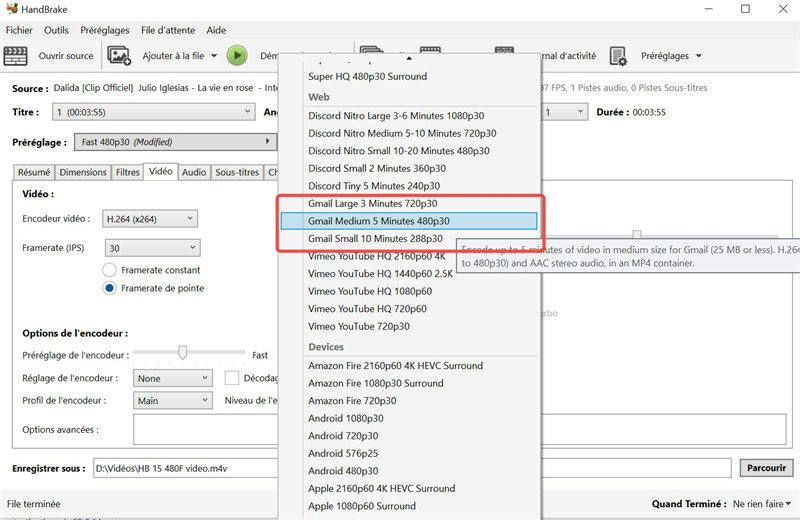Select preset Apple 2160p60 4K HEVC Surround
The image size is (800, 520).
[382, 488]
